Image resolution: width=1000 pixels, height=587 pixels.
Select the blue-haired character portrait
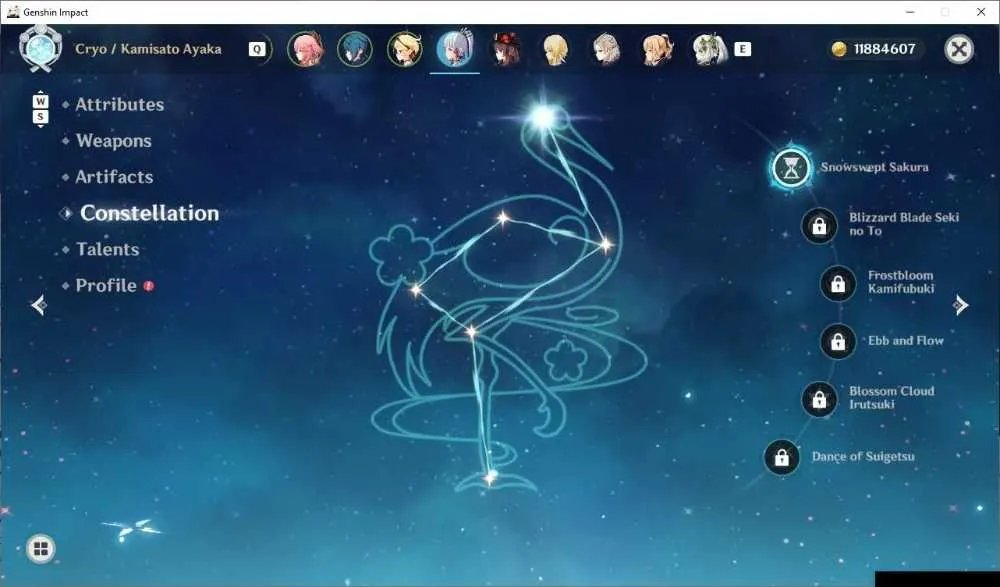(x=355, y=49)
